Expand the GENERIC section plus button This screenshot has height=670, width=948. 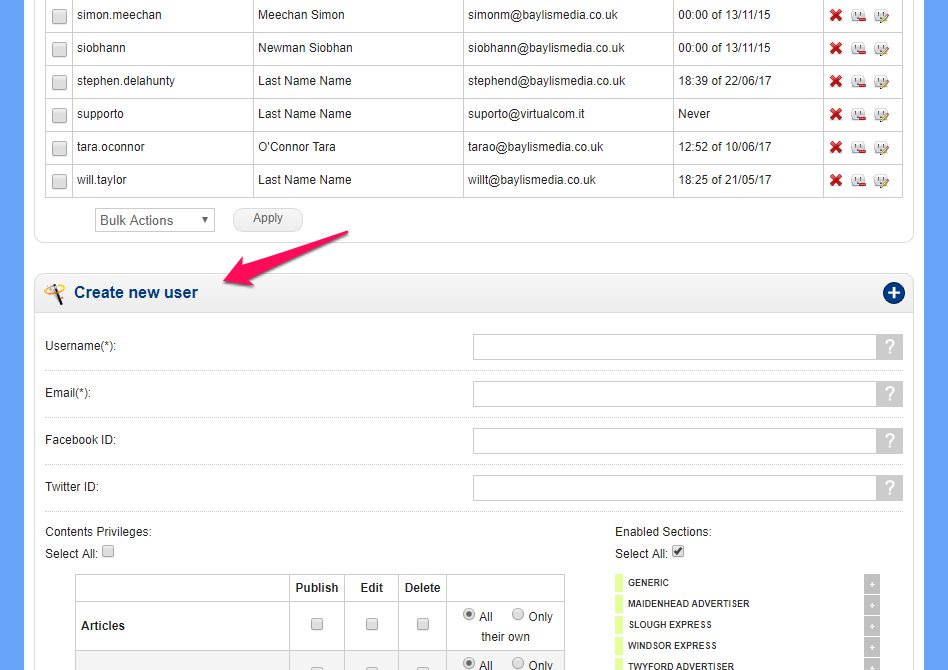pyautogui.click(x=872, y=583)
